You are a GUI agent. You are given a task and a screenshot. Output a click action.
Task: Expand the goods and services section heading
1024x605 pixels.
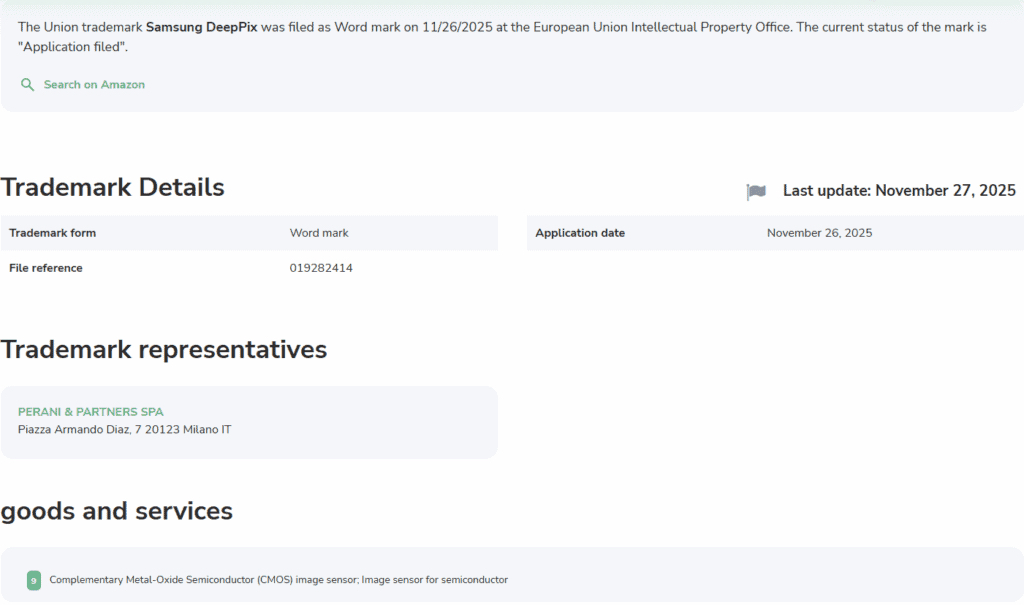tap(117, 511)
